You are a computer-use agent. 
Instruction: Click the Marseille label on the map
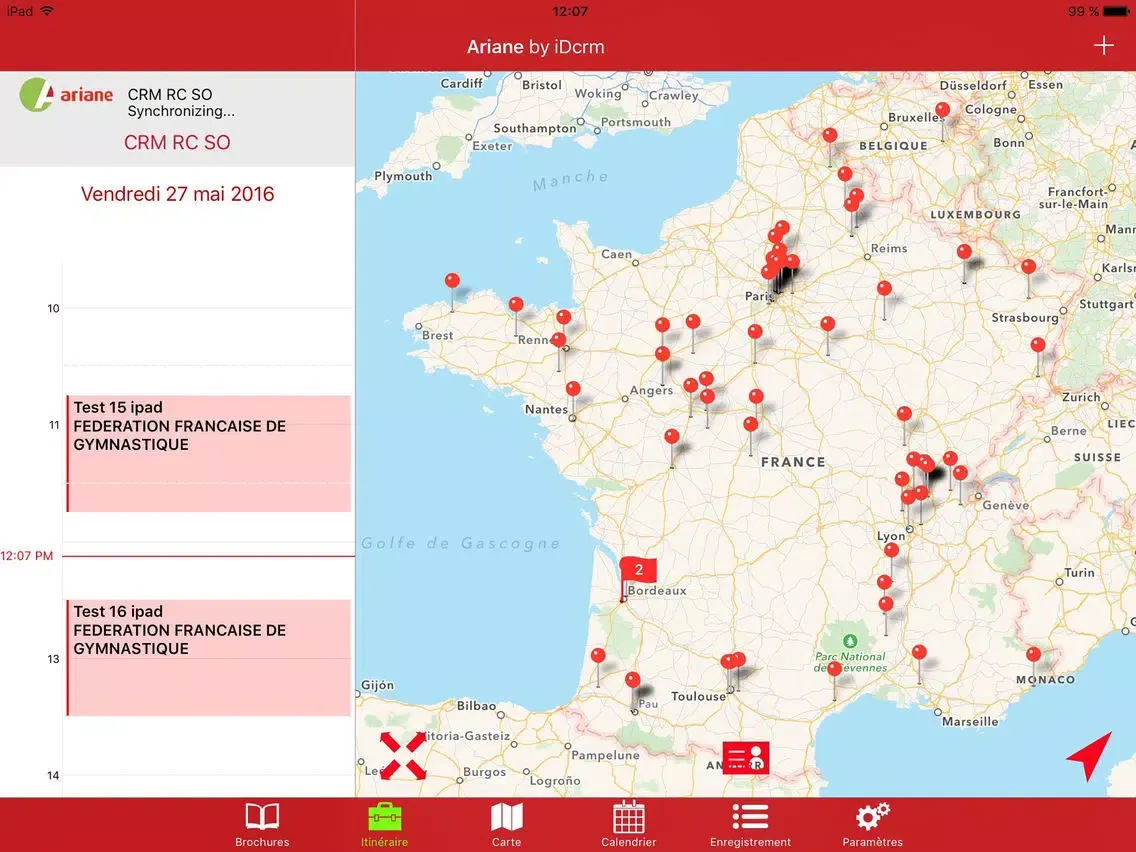click(x=970, y=722)
